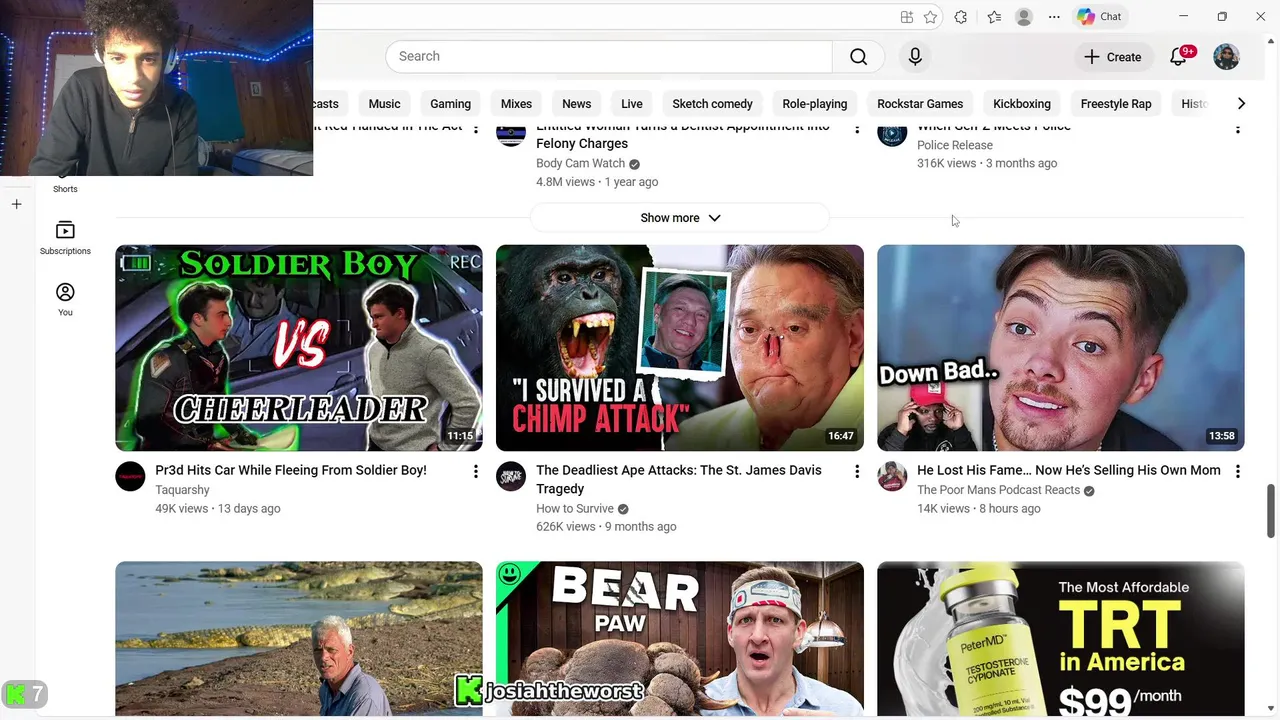
Task: Open options for Entitled Woman video
Action: [857, 128]
